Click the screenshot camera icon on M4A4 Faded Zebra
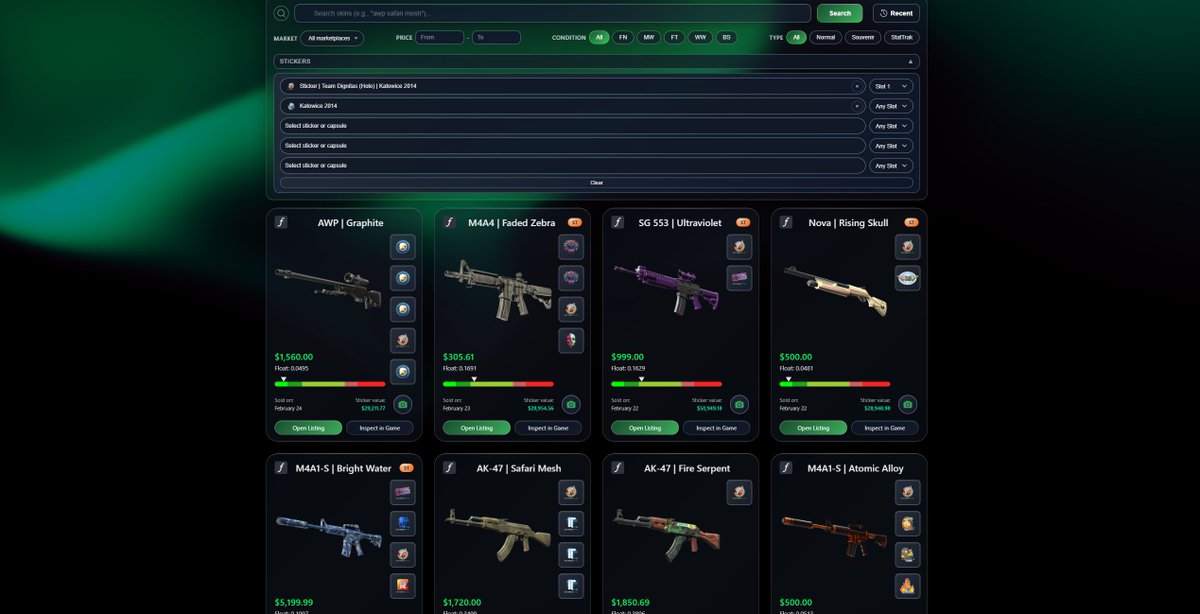Viewport: 1200px width, 614px height. [571, 404]
